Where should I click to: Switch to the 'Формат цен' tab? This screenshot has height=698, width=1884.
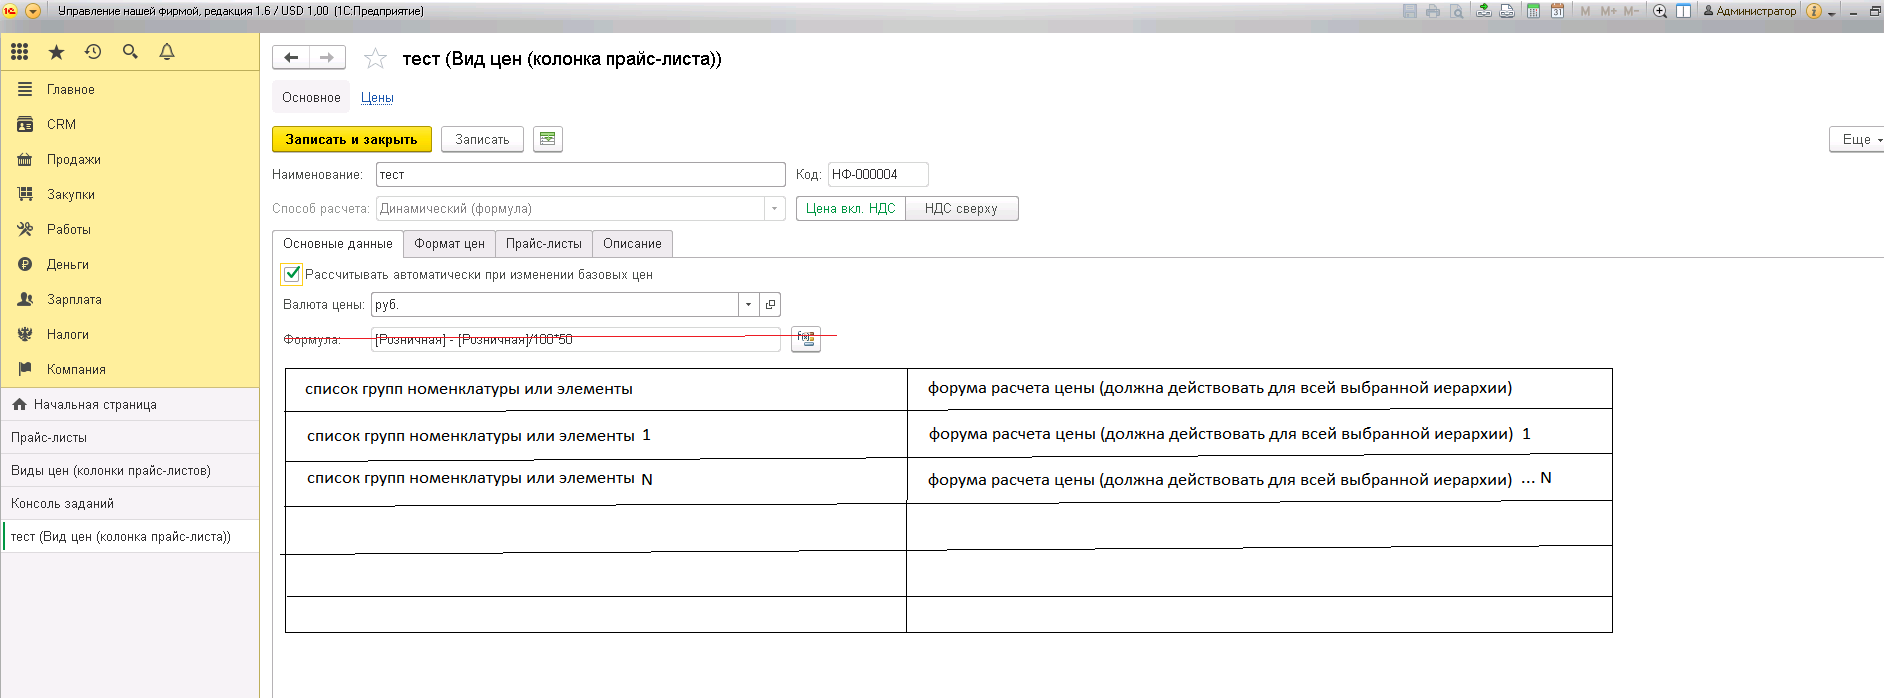(449, 244)
